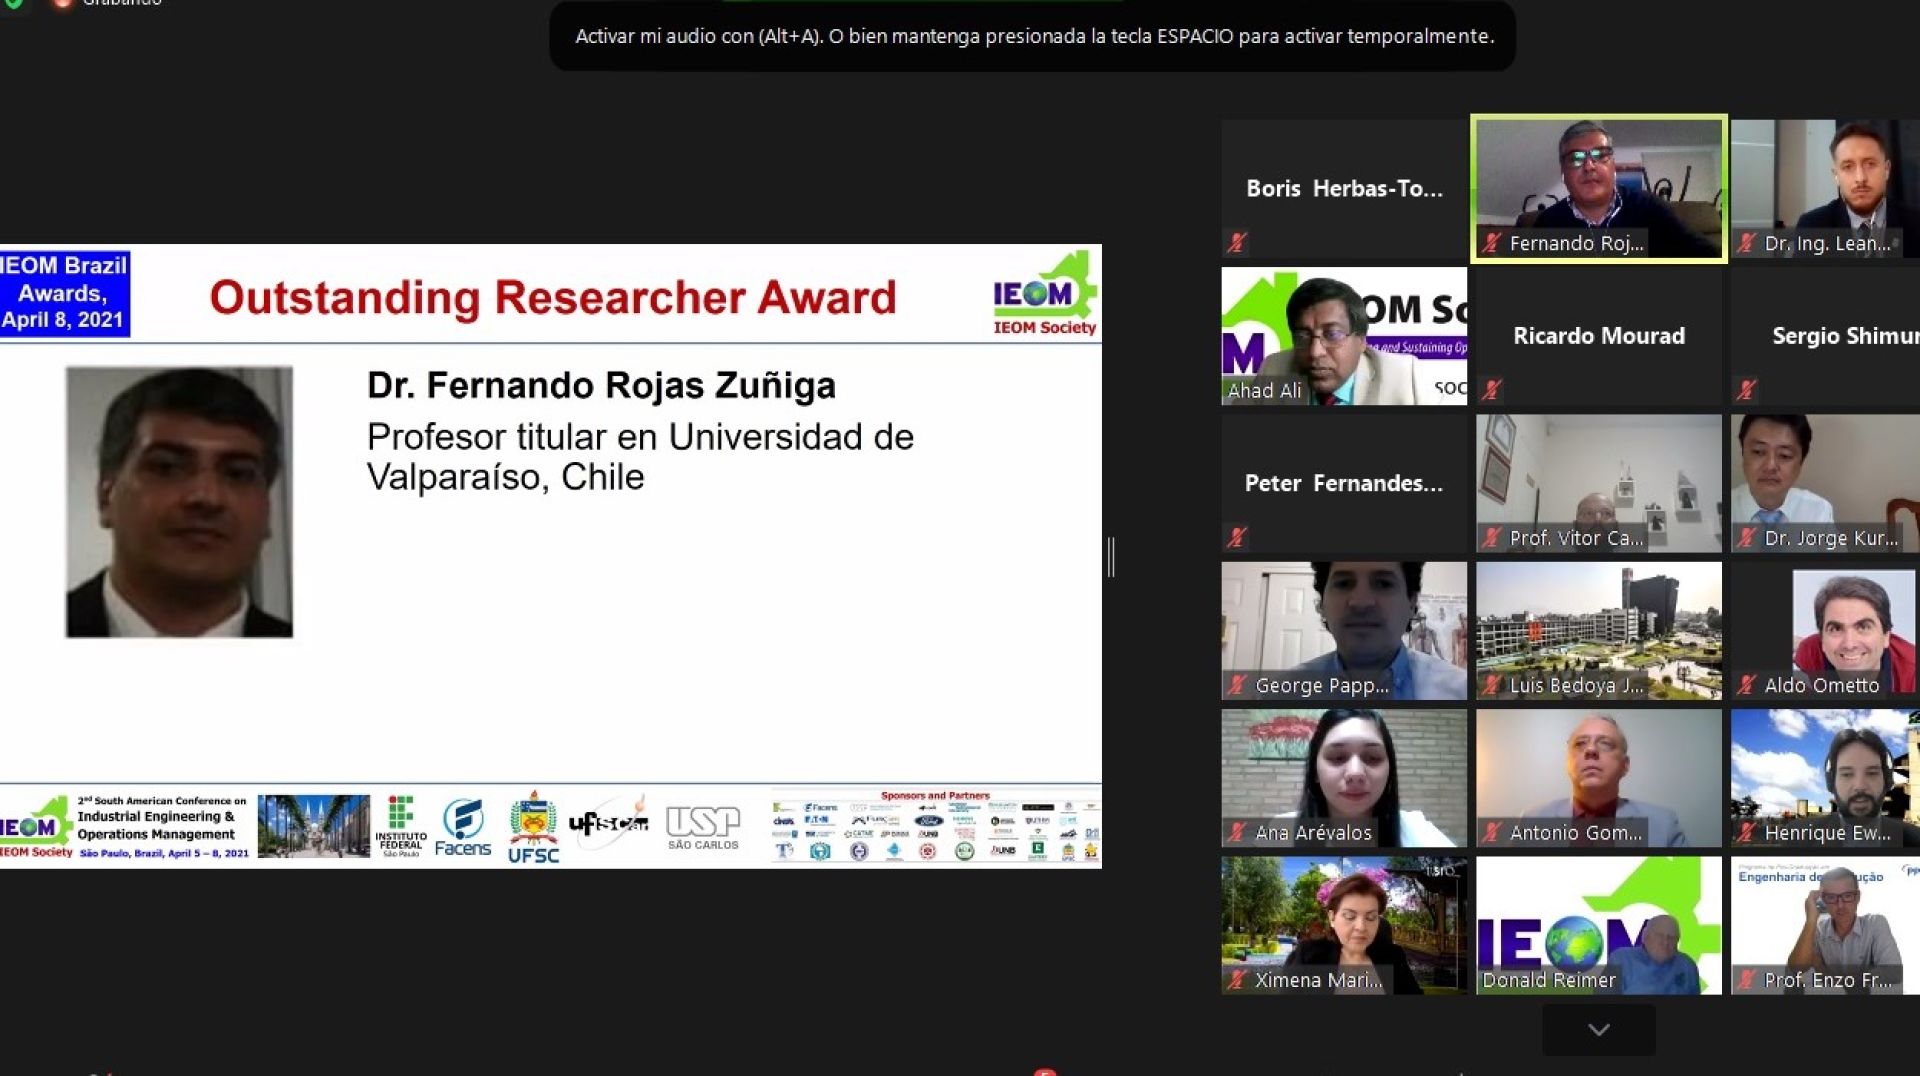
Task: Click the muted mic icon beside Ana Arévalos
Action: coord(1237,832)
